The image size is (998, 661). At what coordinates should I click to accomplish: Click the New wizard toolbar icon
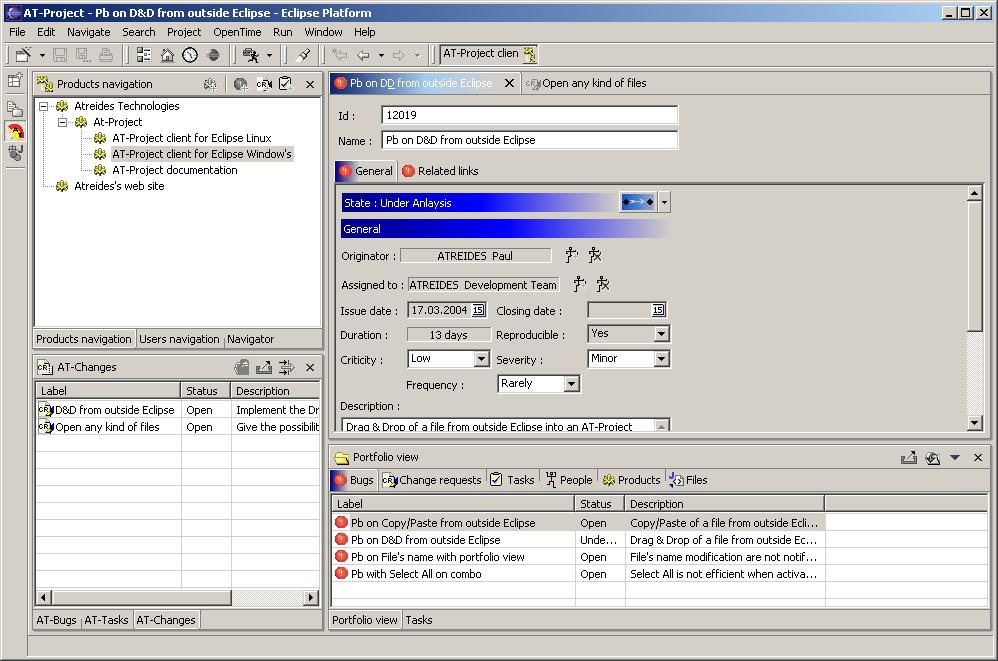point(24,55)
